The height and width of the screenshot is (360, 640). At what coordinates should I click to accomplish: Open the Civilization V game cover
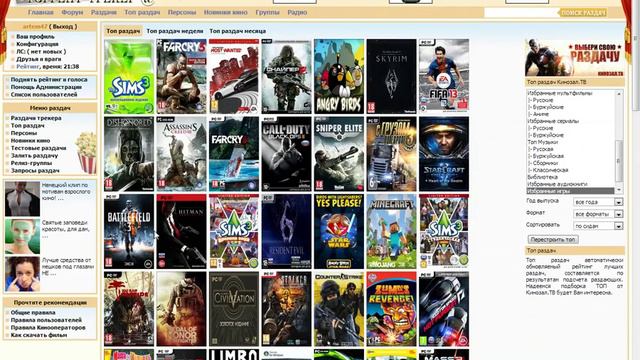tap(234, 309)
